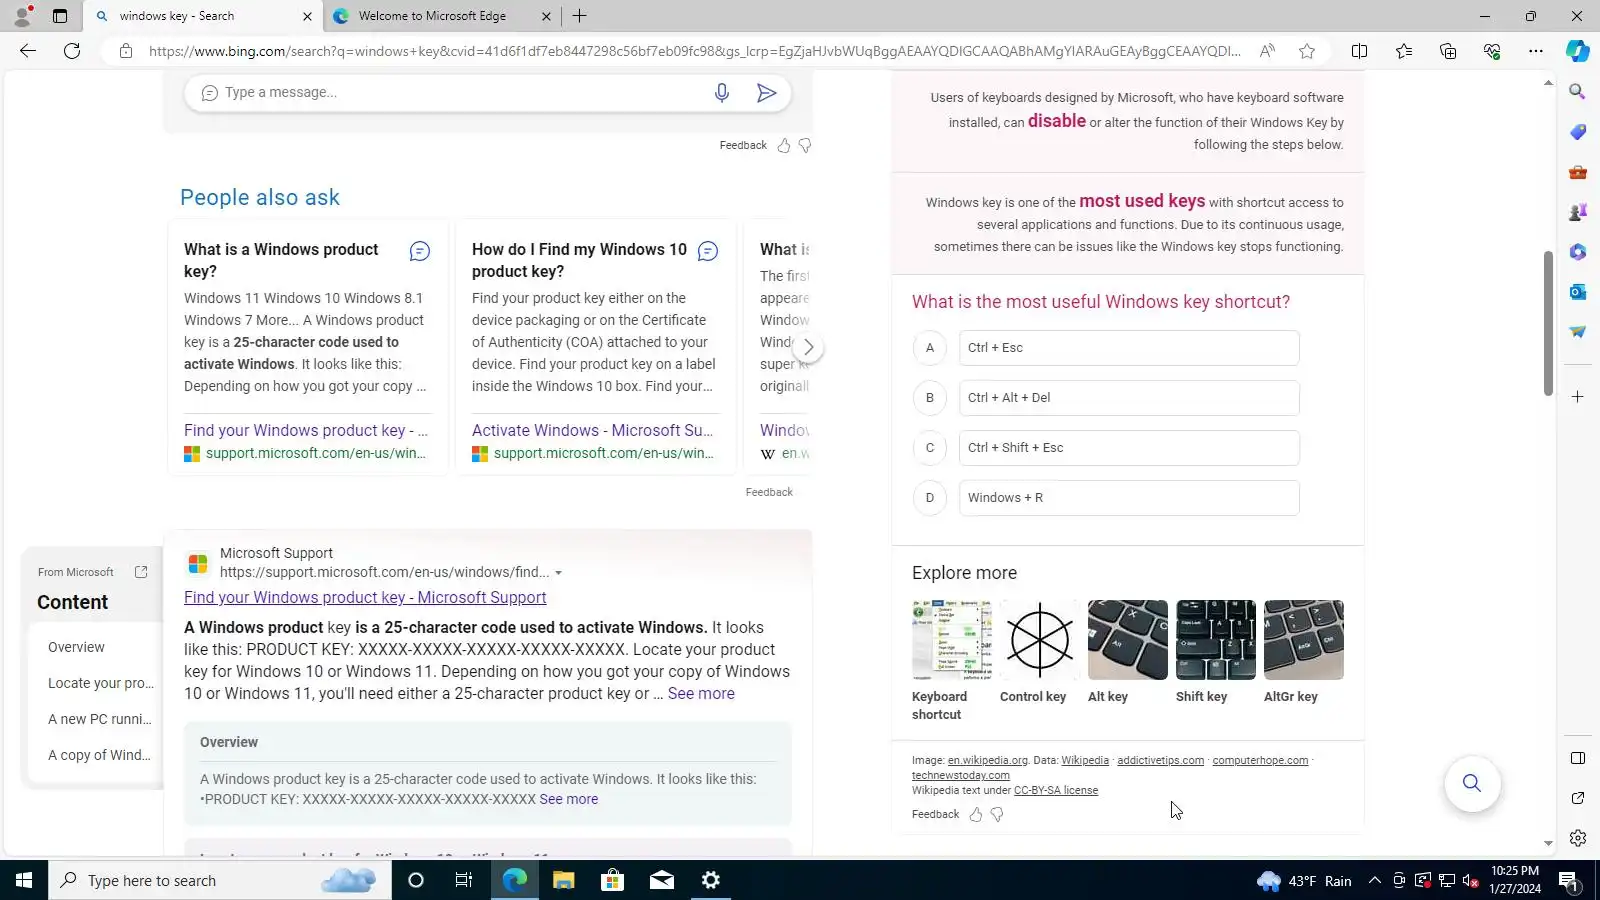
Task: Show hidden system tray icons chevron
Action: click(x=1375, y=881)
